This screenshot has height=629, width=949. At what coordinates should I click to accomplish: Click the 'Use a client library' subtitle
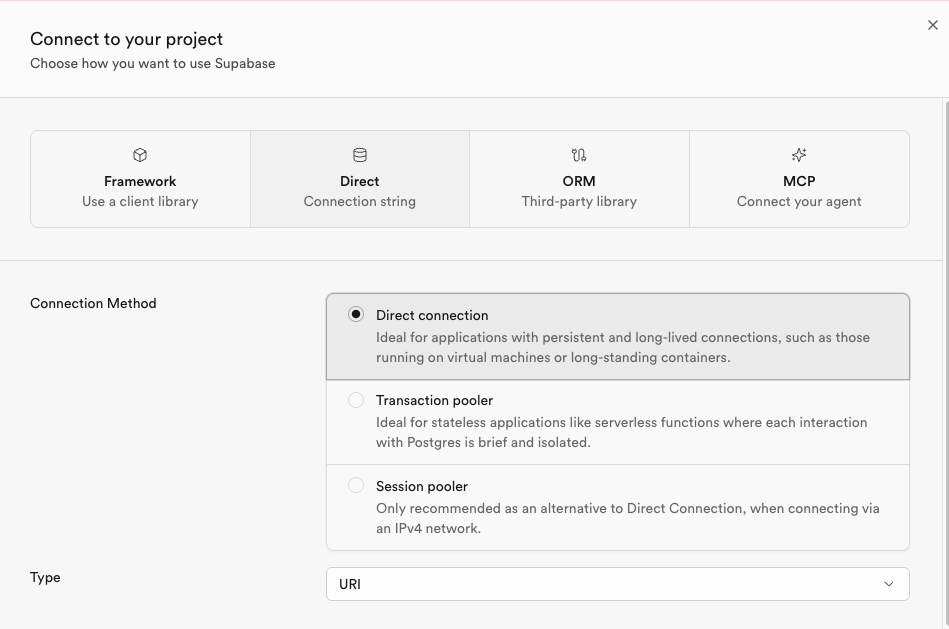pos(140,202)
